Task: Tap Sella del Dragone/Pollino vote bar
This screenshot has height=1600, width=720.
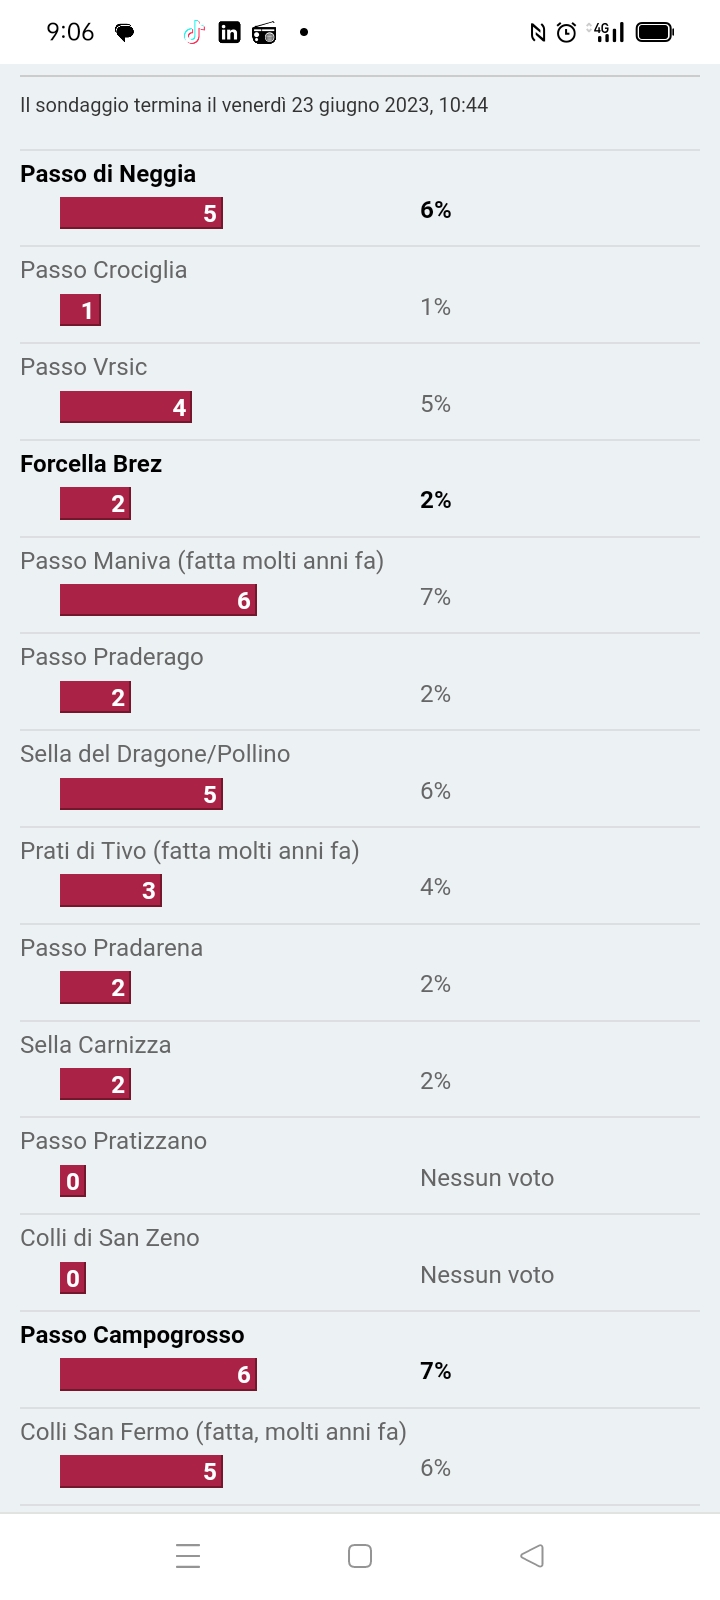Action: [x=141, y=794]
